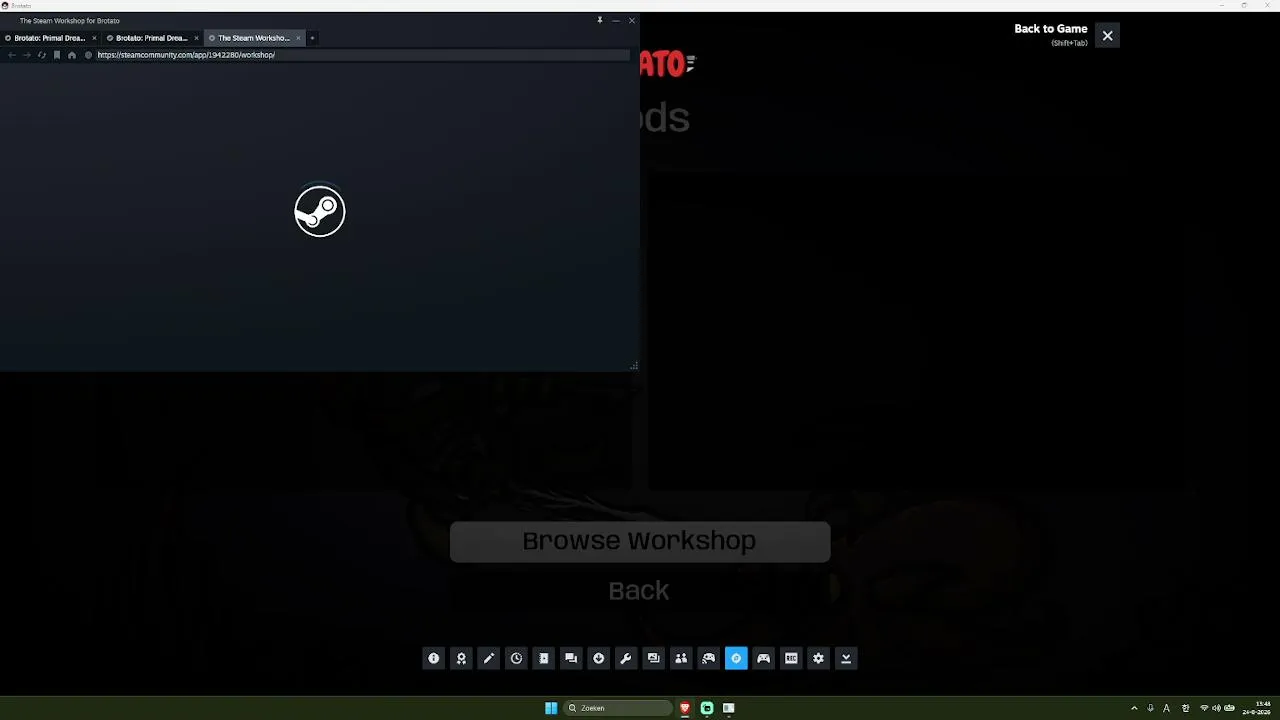
Task: Click the remote play controller icon
Action: point(708,658)
